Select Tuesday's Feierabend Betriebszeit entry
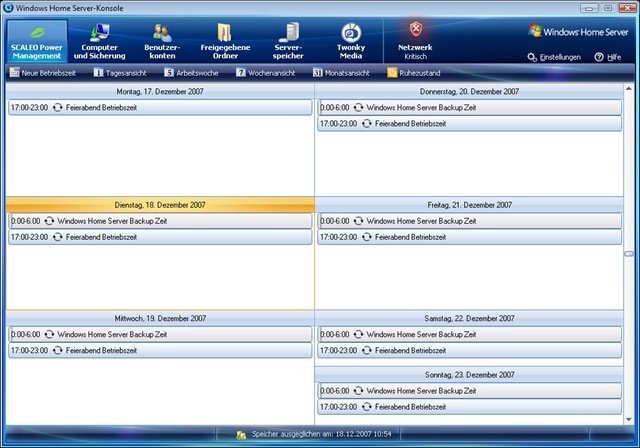Viewport: 640px width, 448px height. [x=160, y=237]
